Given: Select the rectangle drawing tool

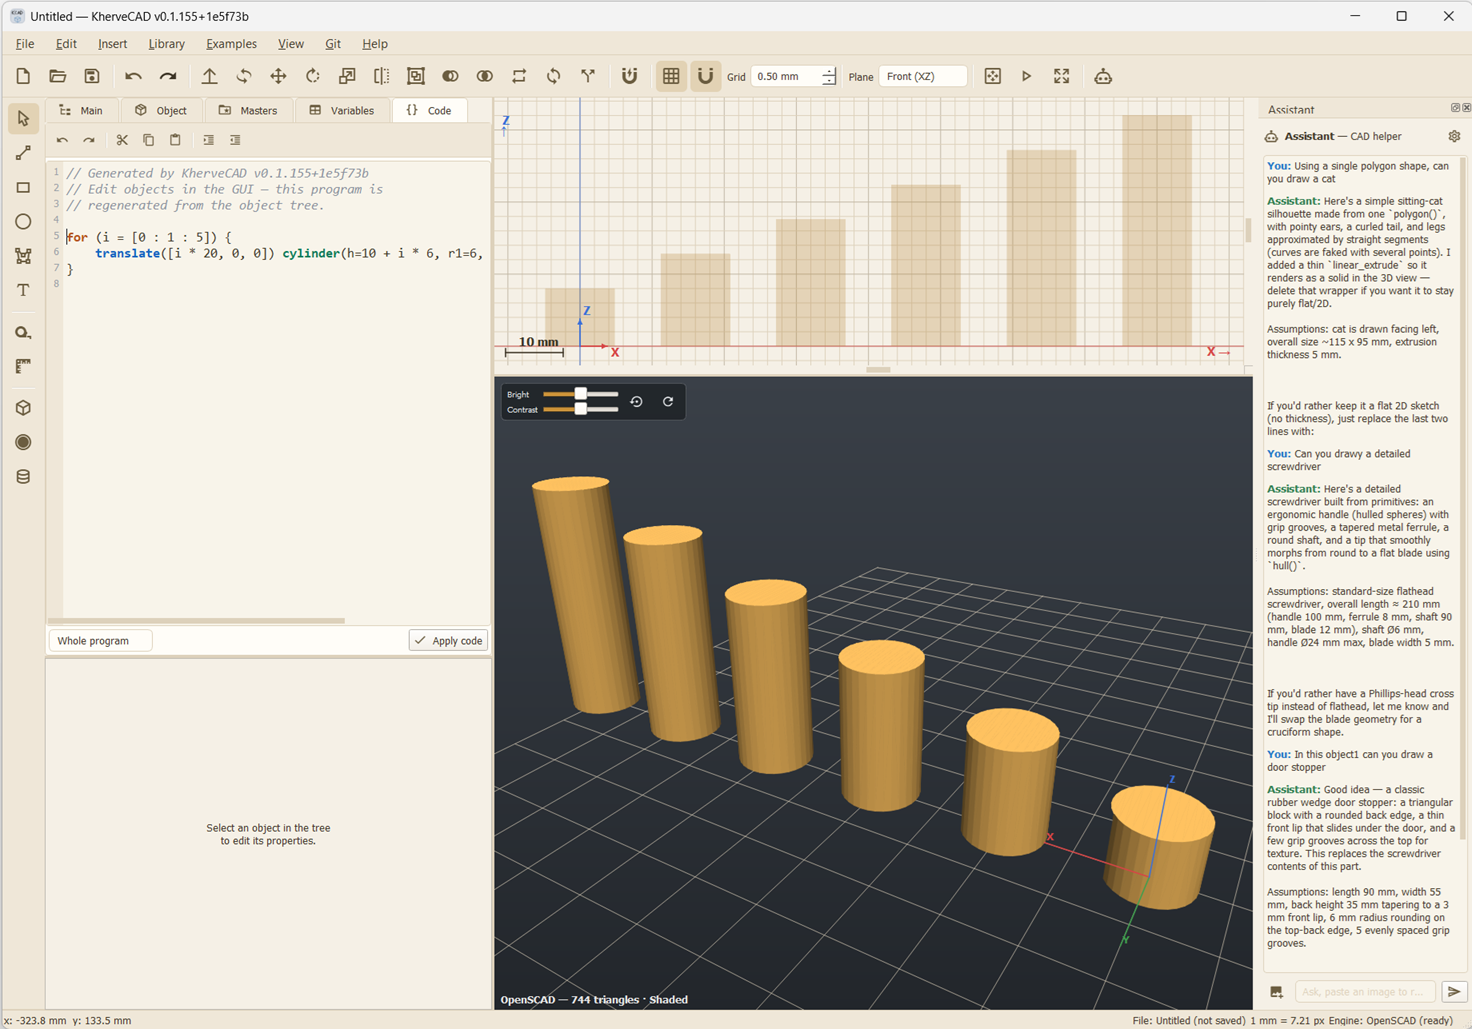Looking at the screenshot, I should pos(23,187).
